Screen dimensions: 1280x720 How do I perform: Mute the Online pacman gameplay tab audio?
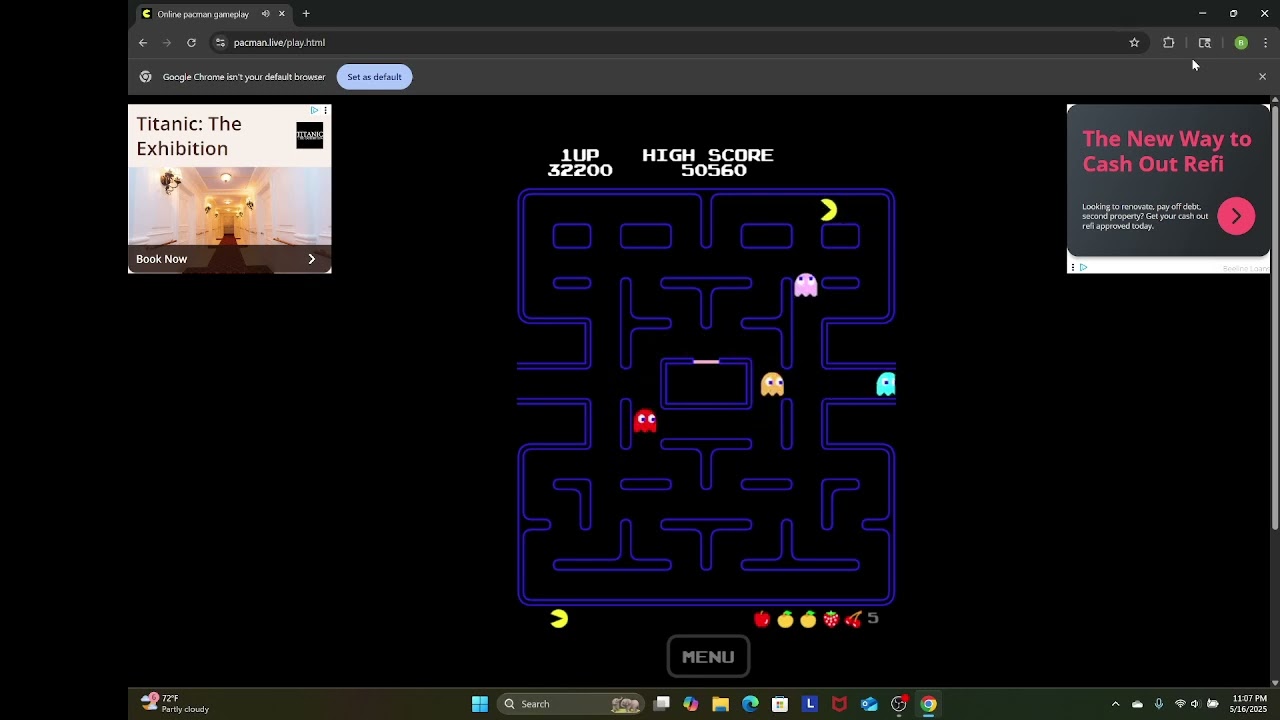click(x=265, y=14)
